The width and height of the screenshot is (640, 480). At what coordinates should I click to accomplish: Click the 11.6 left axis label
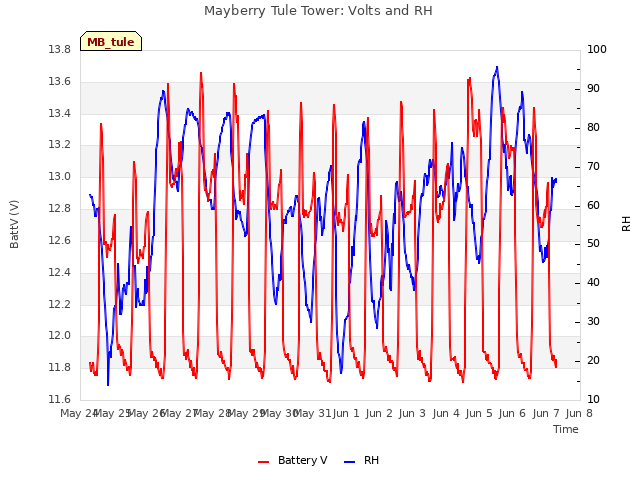tap(60, 399)
